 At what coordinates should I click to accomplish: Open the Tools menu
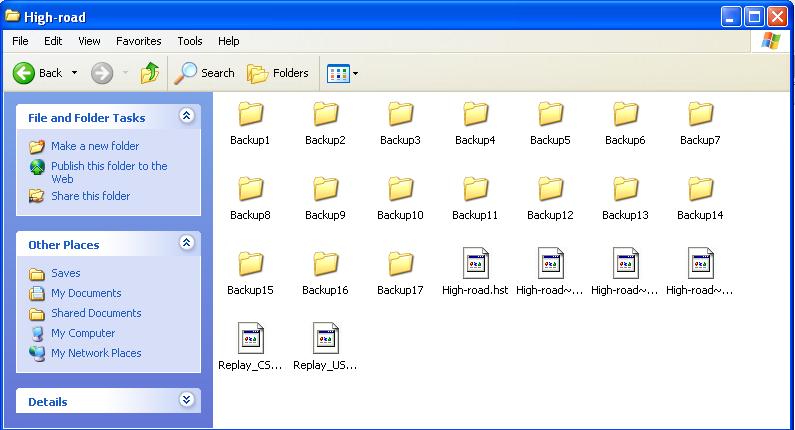190,41
